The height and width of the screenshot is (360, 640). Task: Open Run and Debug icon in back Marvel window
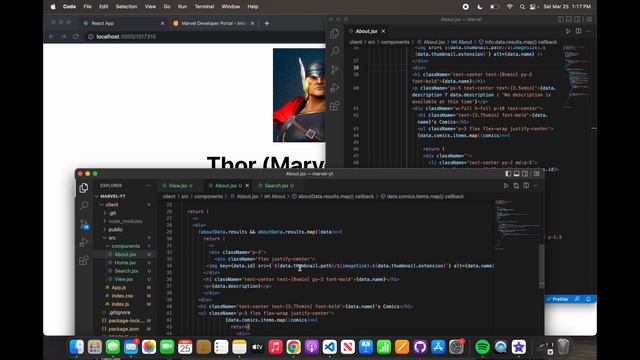(x=335, y=87)
